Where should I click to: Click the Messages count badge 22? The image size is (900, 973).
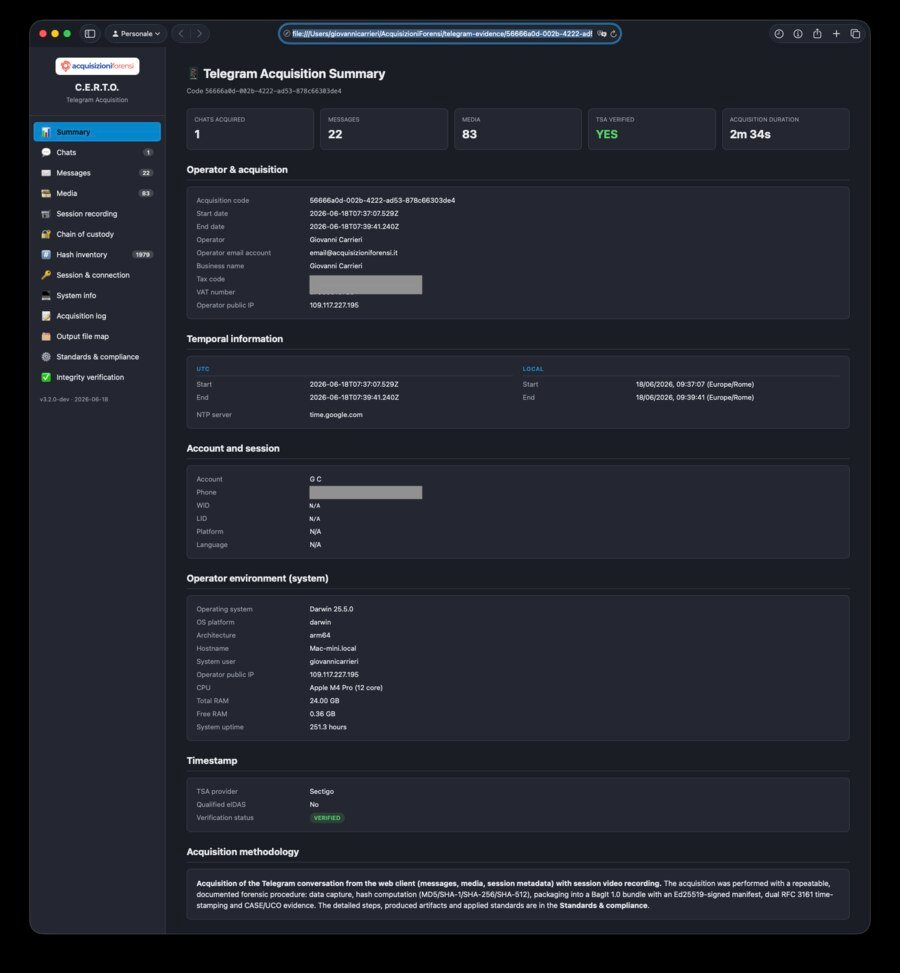(146, 173)
